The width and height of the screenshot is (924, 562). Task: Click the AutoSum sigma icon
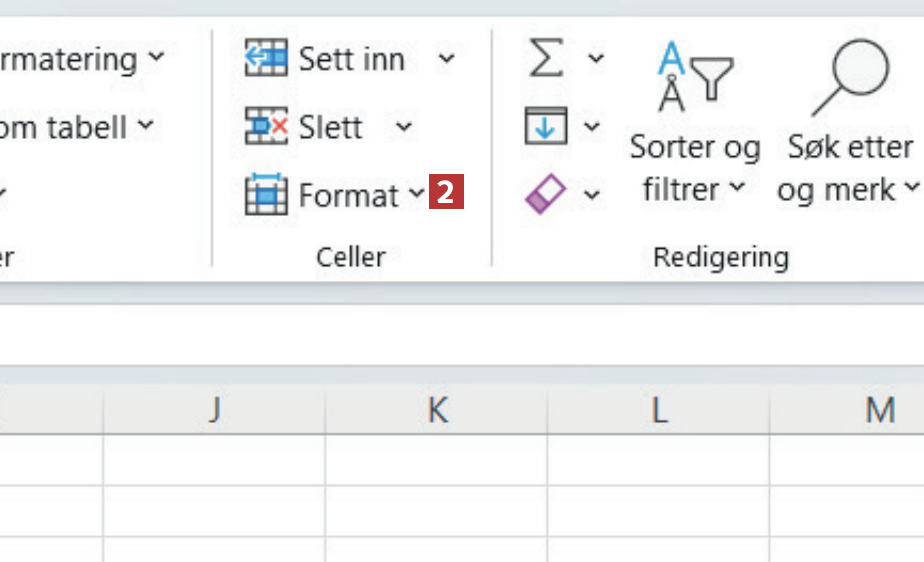point(545,59)
